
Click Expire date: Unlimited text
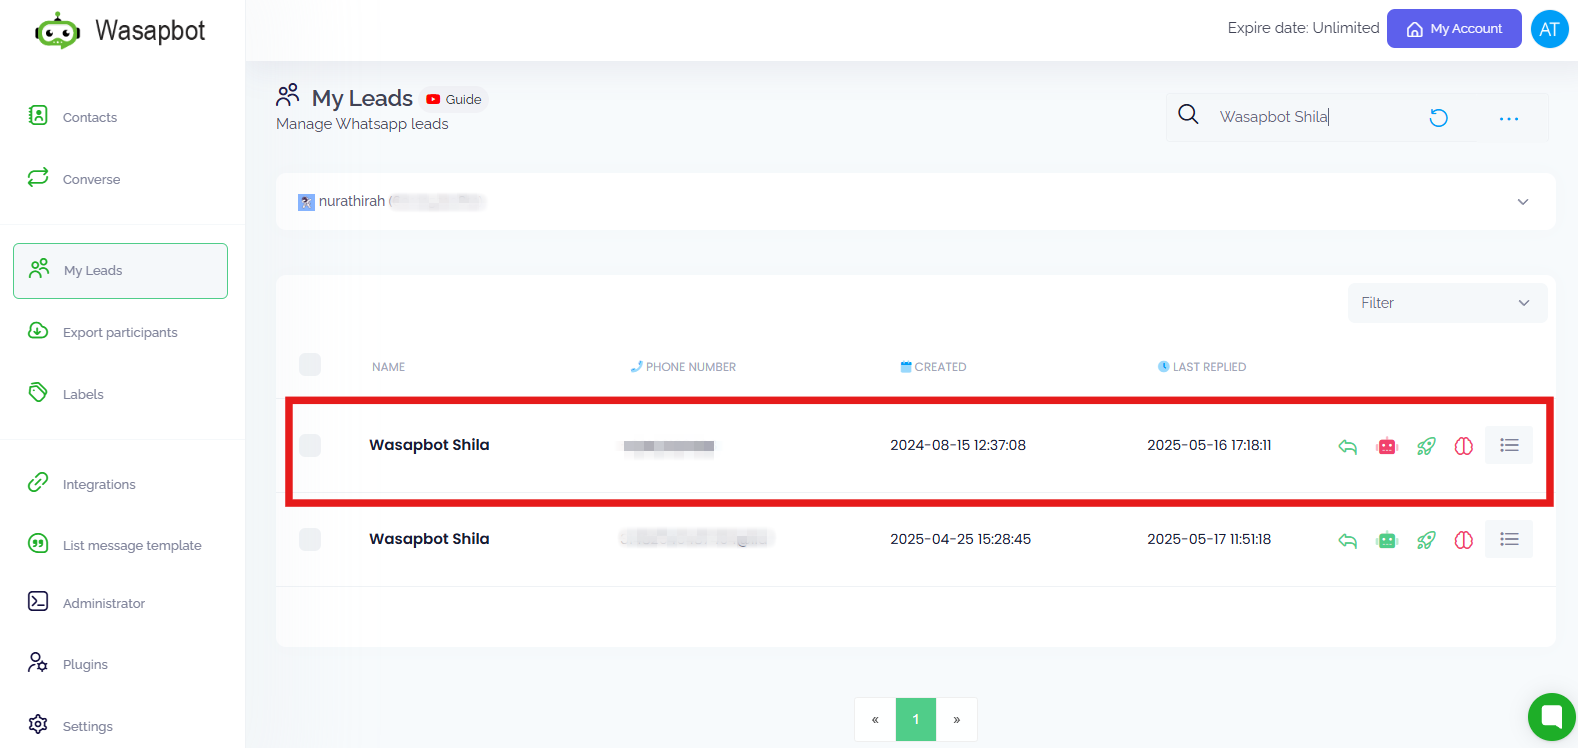click(x=1303, y=28)
